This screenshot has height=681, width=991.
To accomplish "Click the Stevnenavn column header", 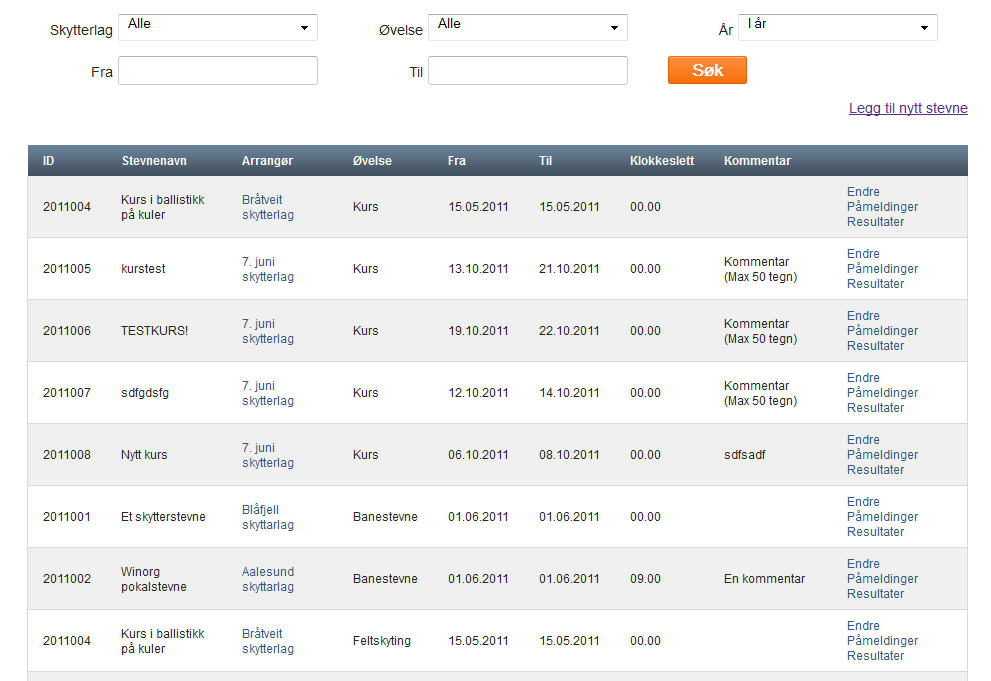I will point(154,161).
